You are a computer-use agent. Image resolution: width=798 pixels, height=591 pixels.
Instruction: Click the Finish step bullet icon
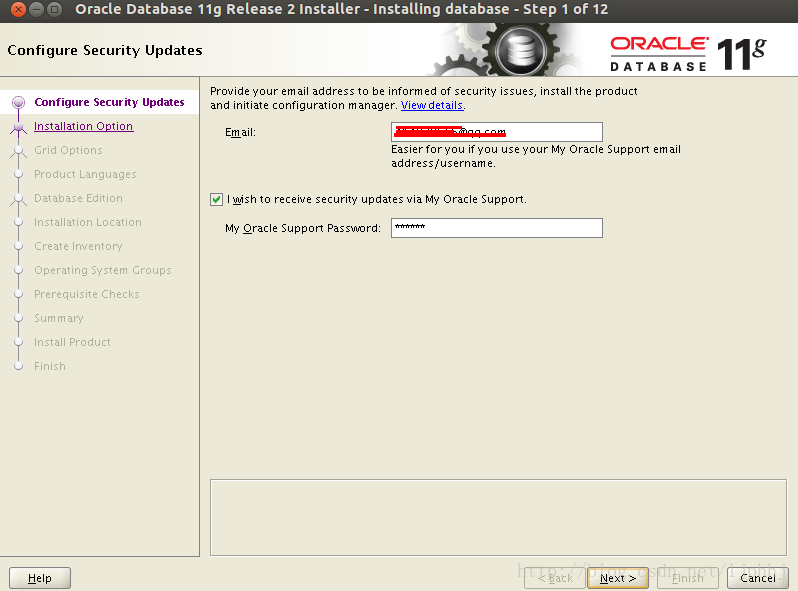coord(18,365)
